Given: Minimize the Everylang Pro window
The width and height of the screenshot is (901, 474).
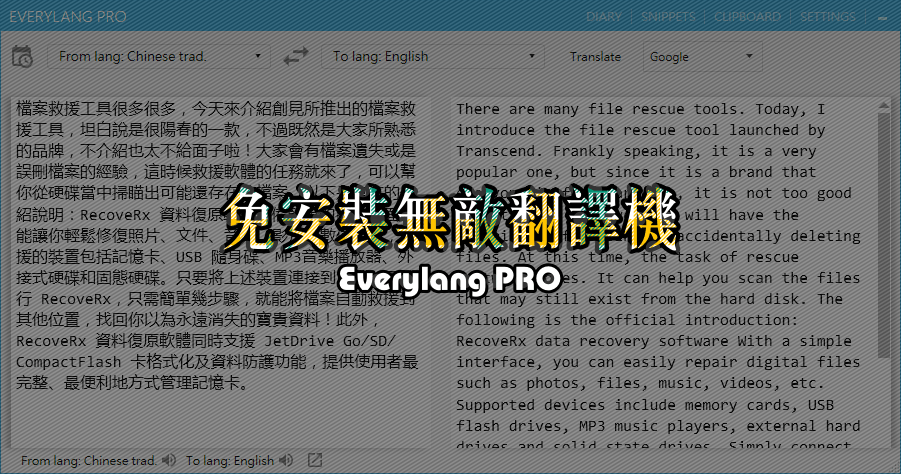Looking at the screenshot, I should pos(883,17).
